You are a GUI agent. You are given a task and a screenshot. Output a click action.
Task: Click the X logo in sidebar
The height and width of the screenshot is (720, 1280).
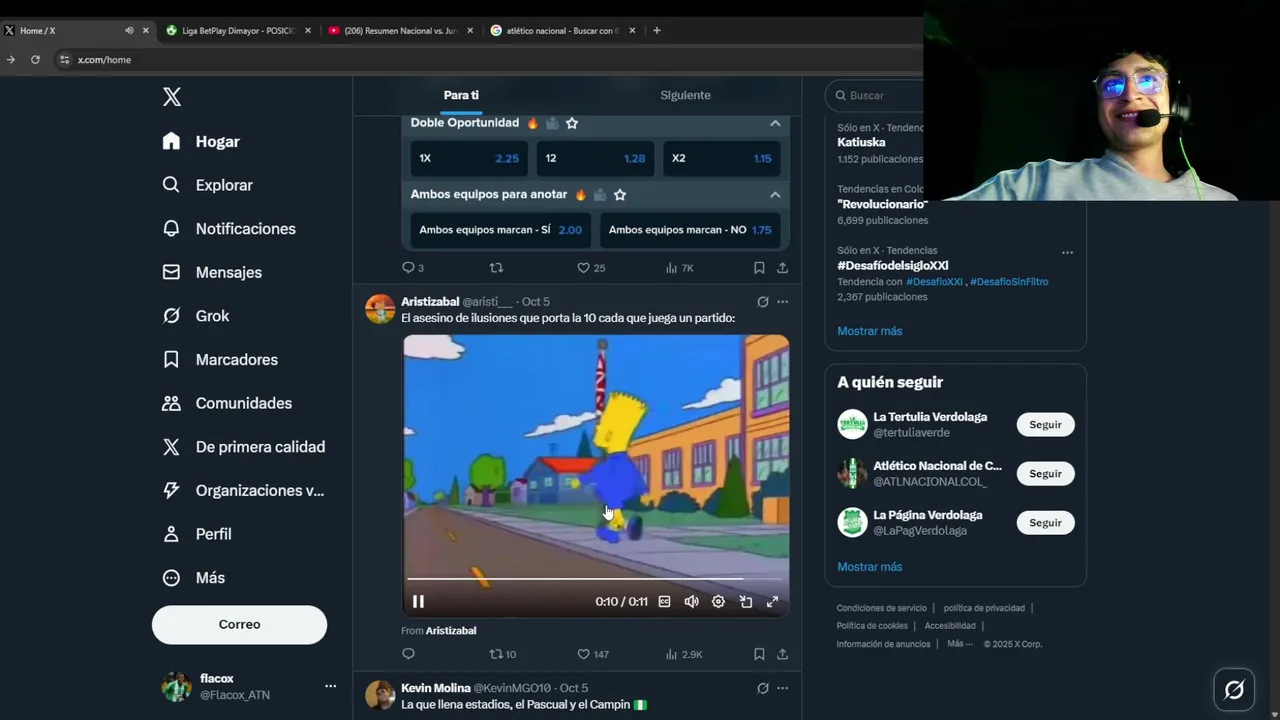coord(172,97)
